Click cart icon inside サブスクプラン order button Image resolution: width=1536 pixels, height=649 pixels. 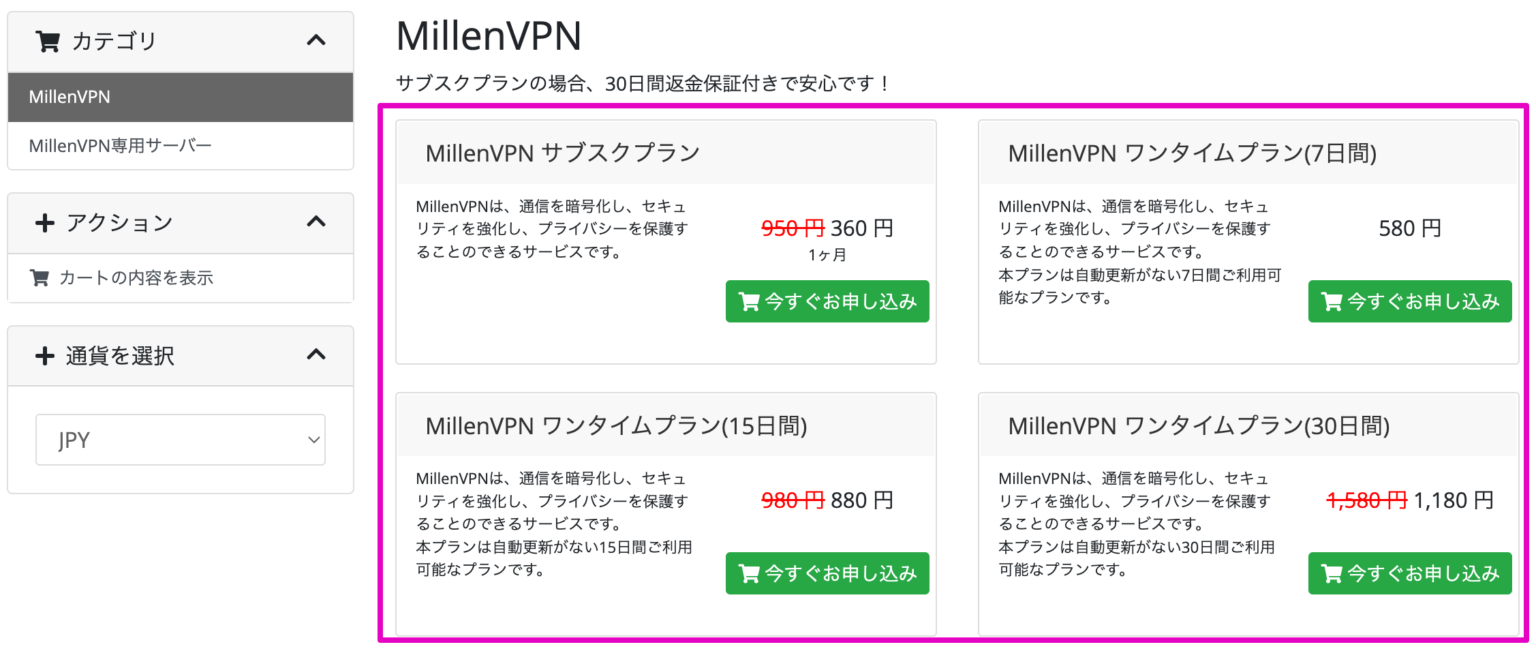pos(752,301)
